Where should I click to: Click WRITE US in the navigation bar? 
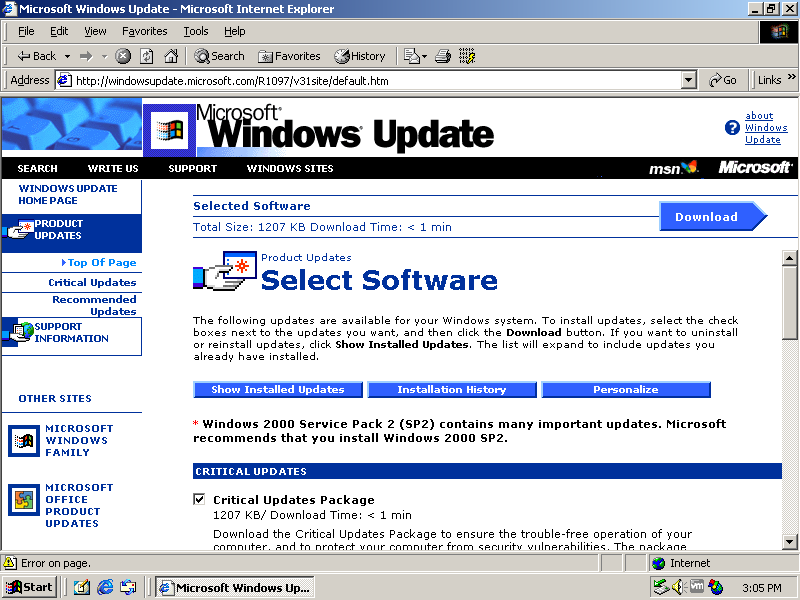113,168
